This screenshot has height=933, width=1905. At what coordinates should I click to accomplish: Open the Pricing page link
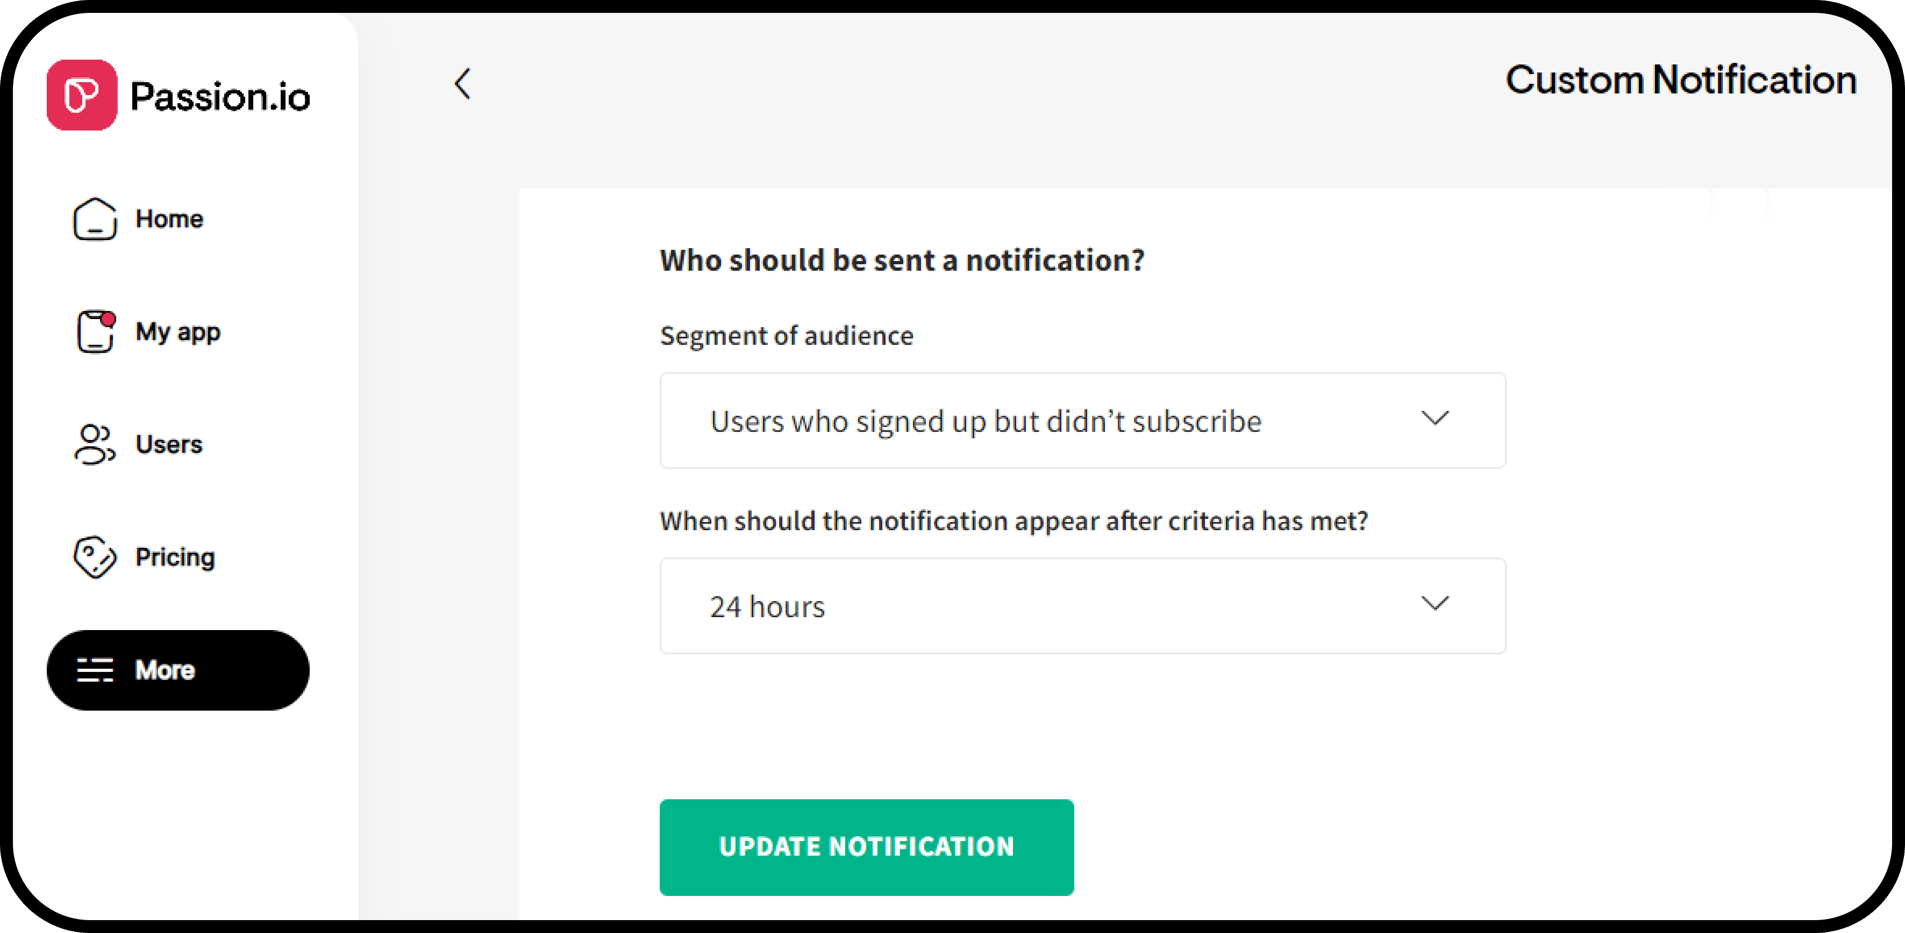click(x=174, y=557)
